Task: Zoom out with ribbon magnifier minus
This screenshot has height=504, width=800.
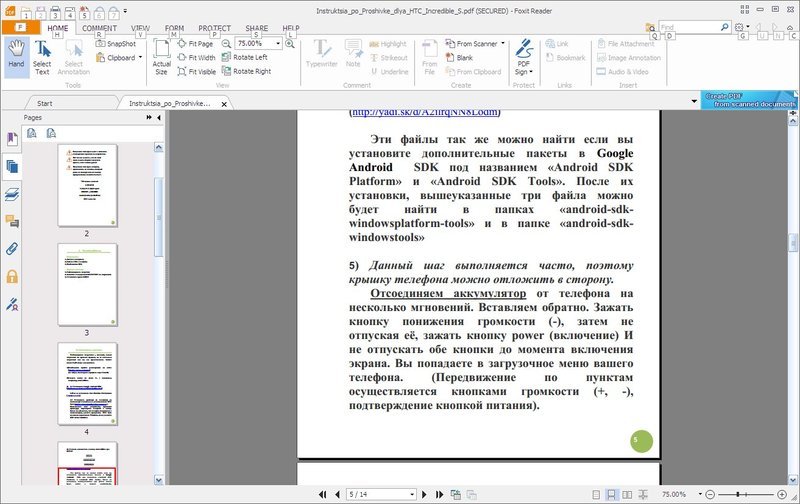Action: [226, 44]
